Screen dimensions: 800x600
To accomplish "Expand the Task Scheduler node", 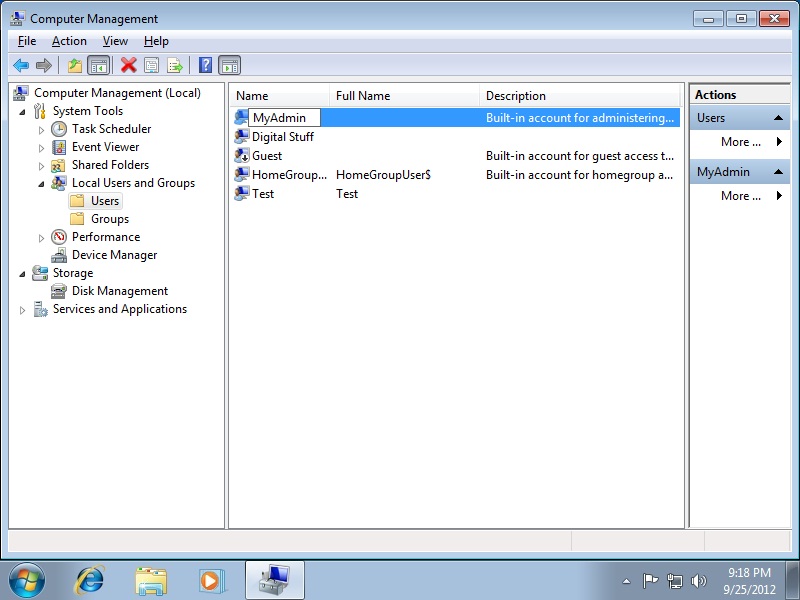I will 41,130.
